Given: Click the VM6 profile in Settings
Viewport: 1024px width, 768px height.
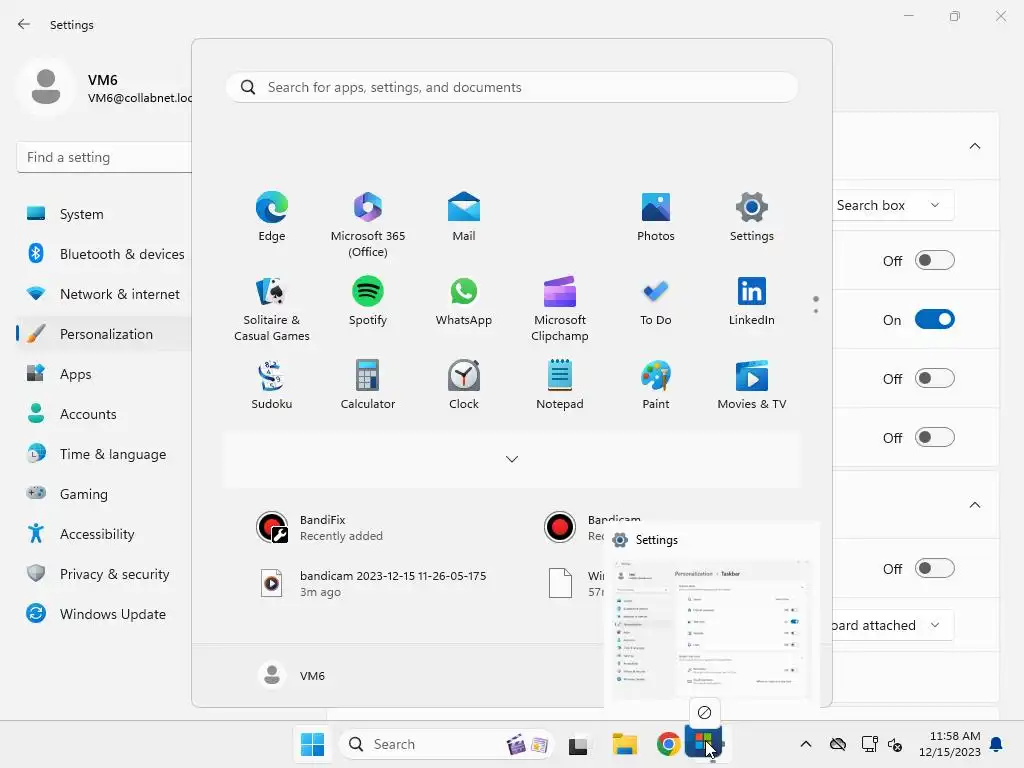Looking at the screenshot, I should point(104,88).
